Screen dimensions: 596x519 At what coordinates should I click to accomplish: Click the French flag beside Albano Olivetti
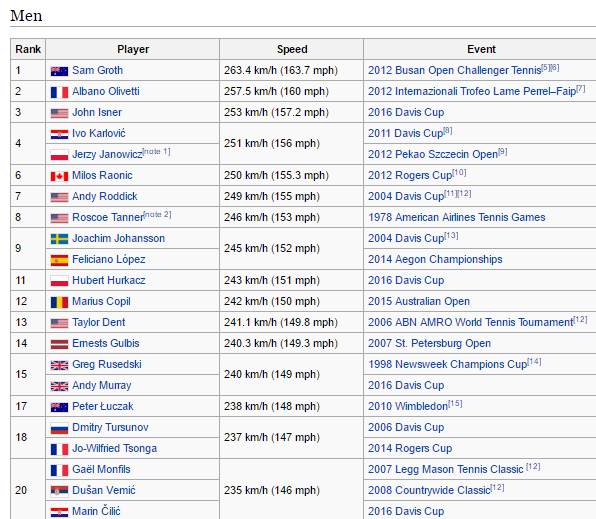click(59, 92)
